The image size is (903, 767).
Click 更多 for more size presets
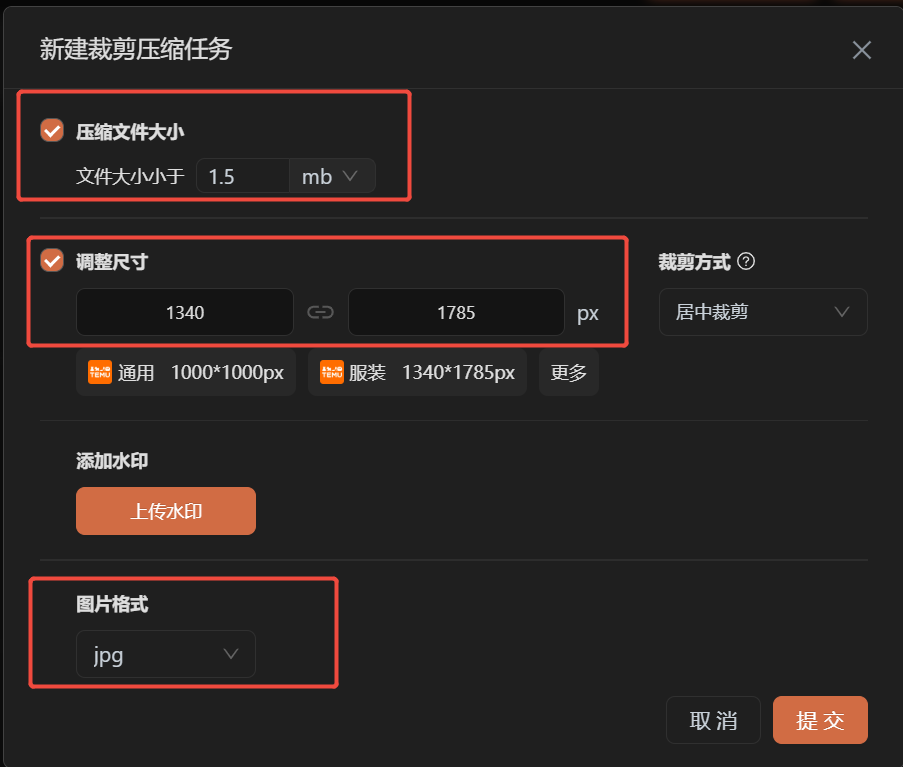tap(568, 373)
